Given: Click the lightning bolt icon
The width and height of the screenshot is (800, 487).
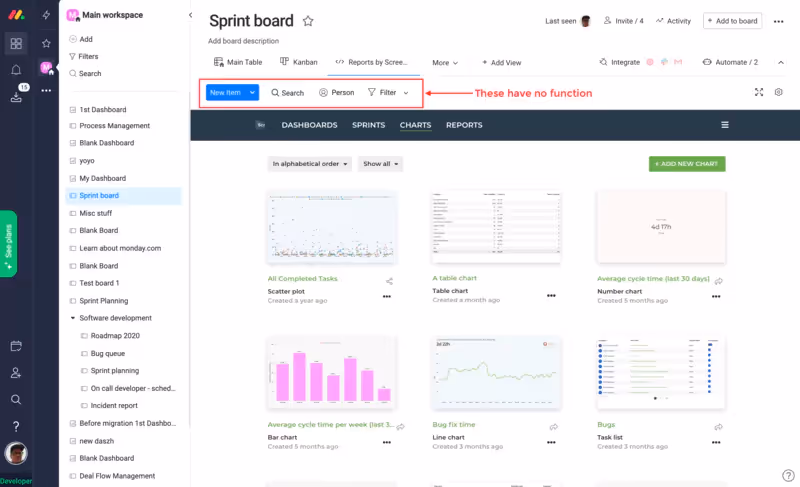Looking at the screenshot, I should tap(46, 15).
